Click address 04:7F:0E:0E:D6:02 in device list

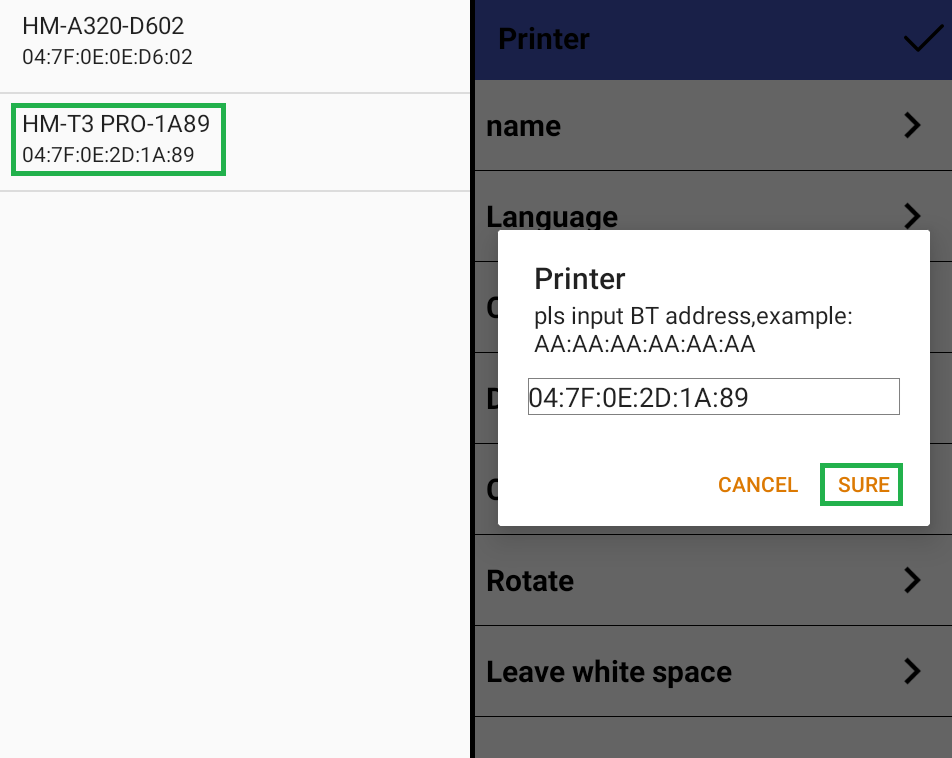(x=107, y=58)
